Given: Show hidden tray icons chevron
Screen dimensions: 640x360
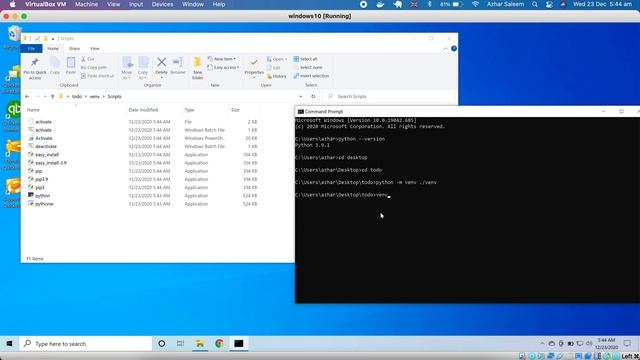Looking at the screenshot, I should [542, 344].
